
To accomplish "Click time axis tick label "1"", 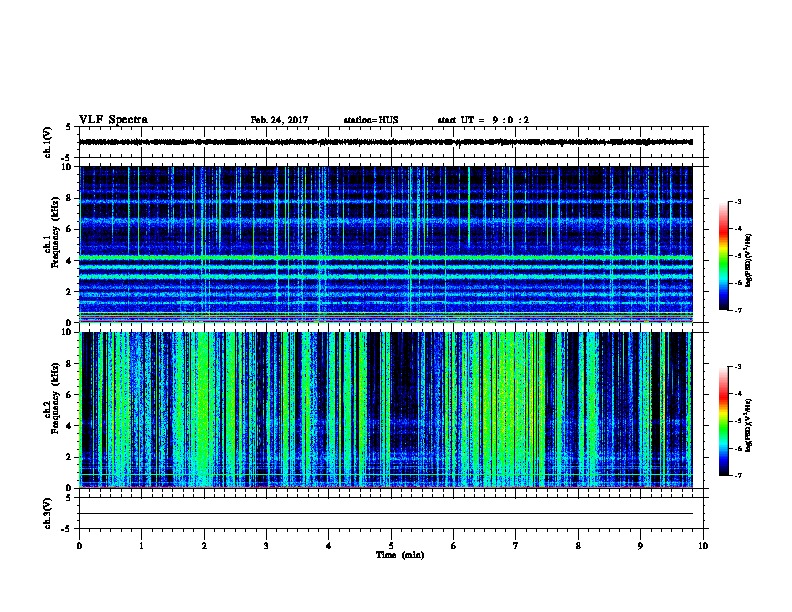I will (142, 546).
